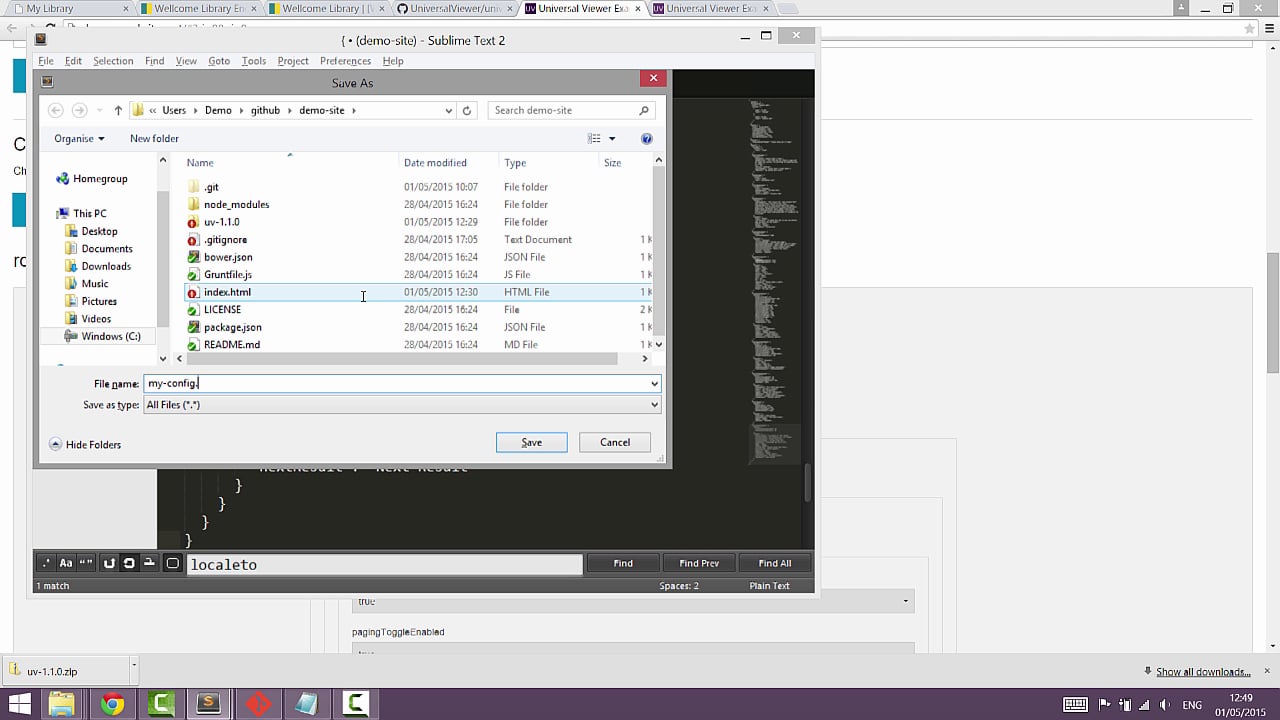Open more view options arrow

pos(612,138)
